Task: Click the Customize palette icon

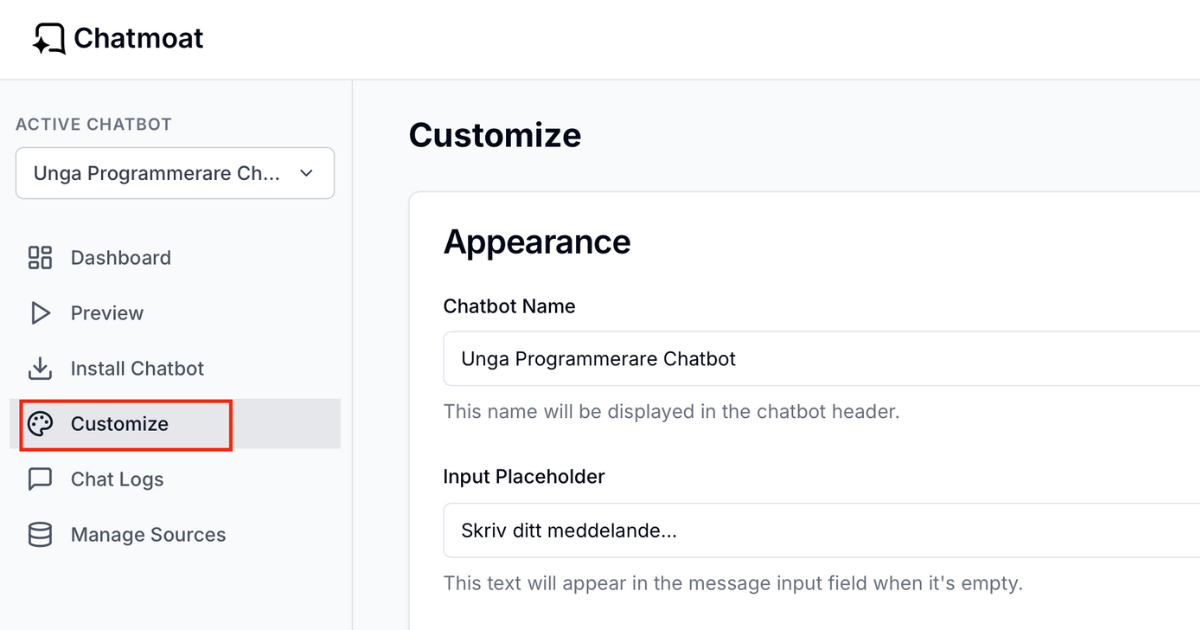Action: click(x=40, y=424)
